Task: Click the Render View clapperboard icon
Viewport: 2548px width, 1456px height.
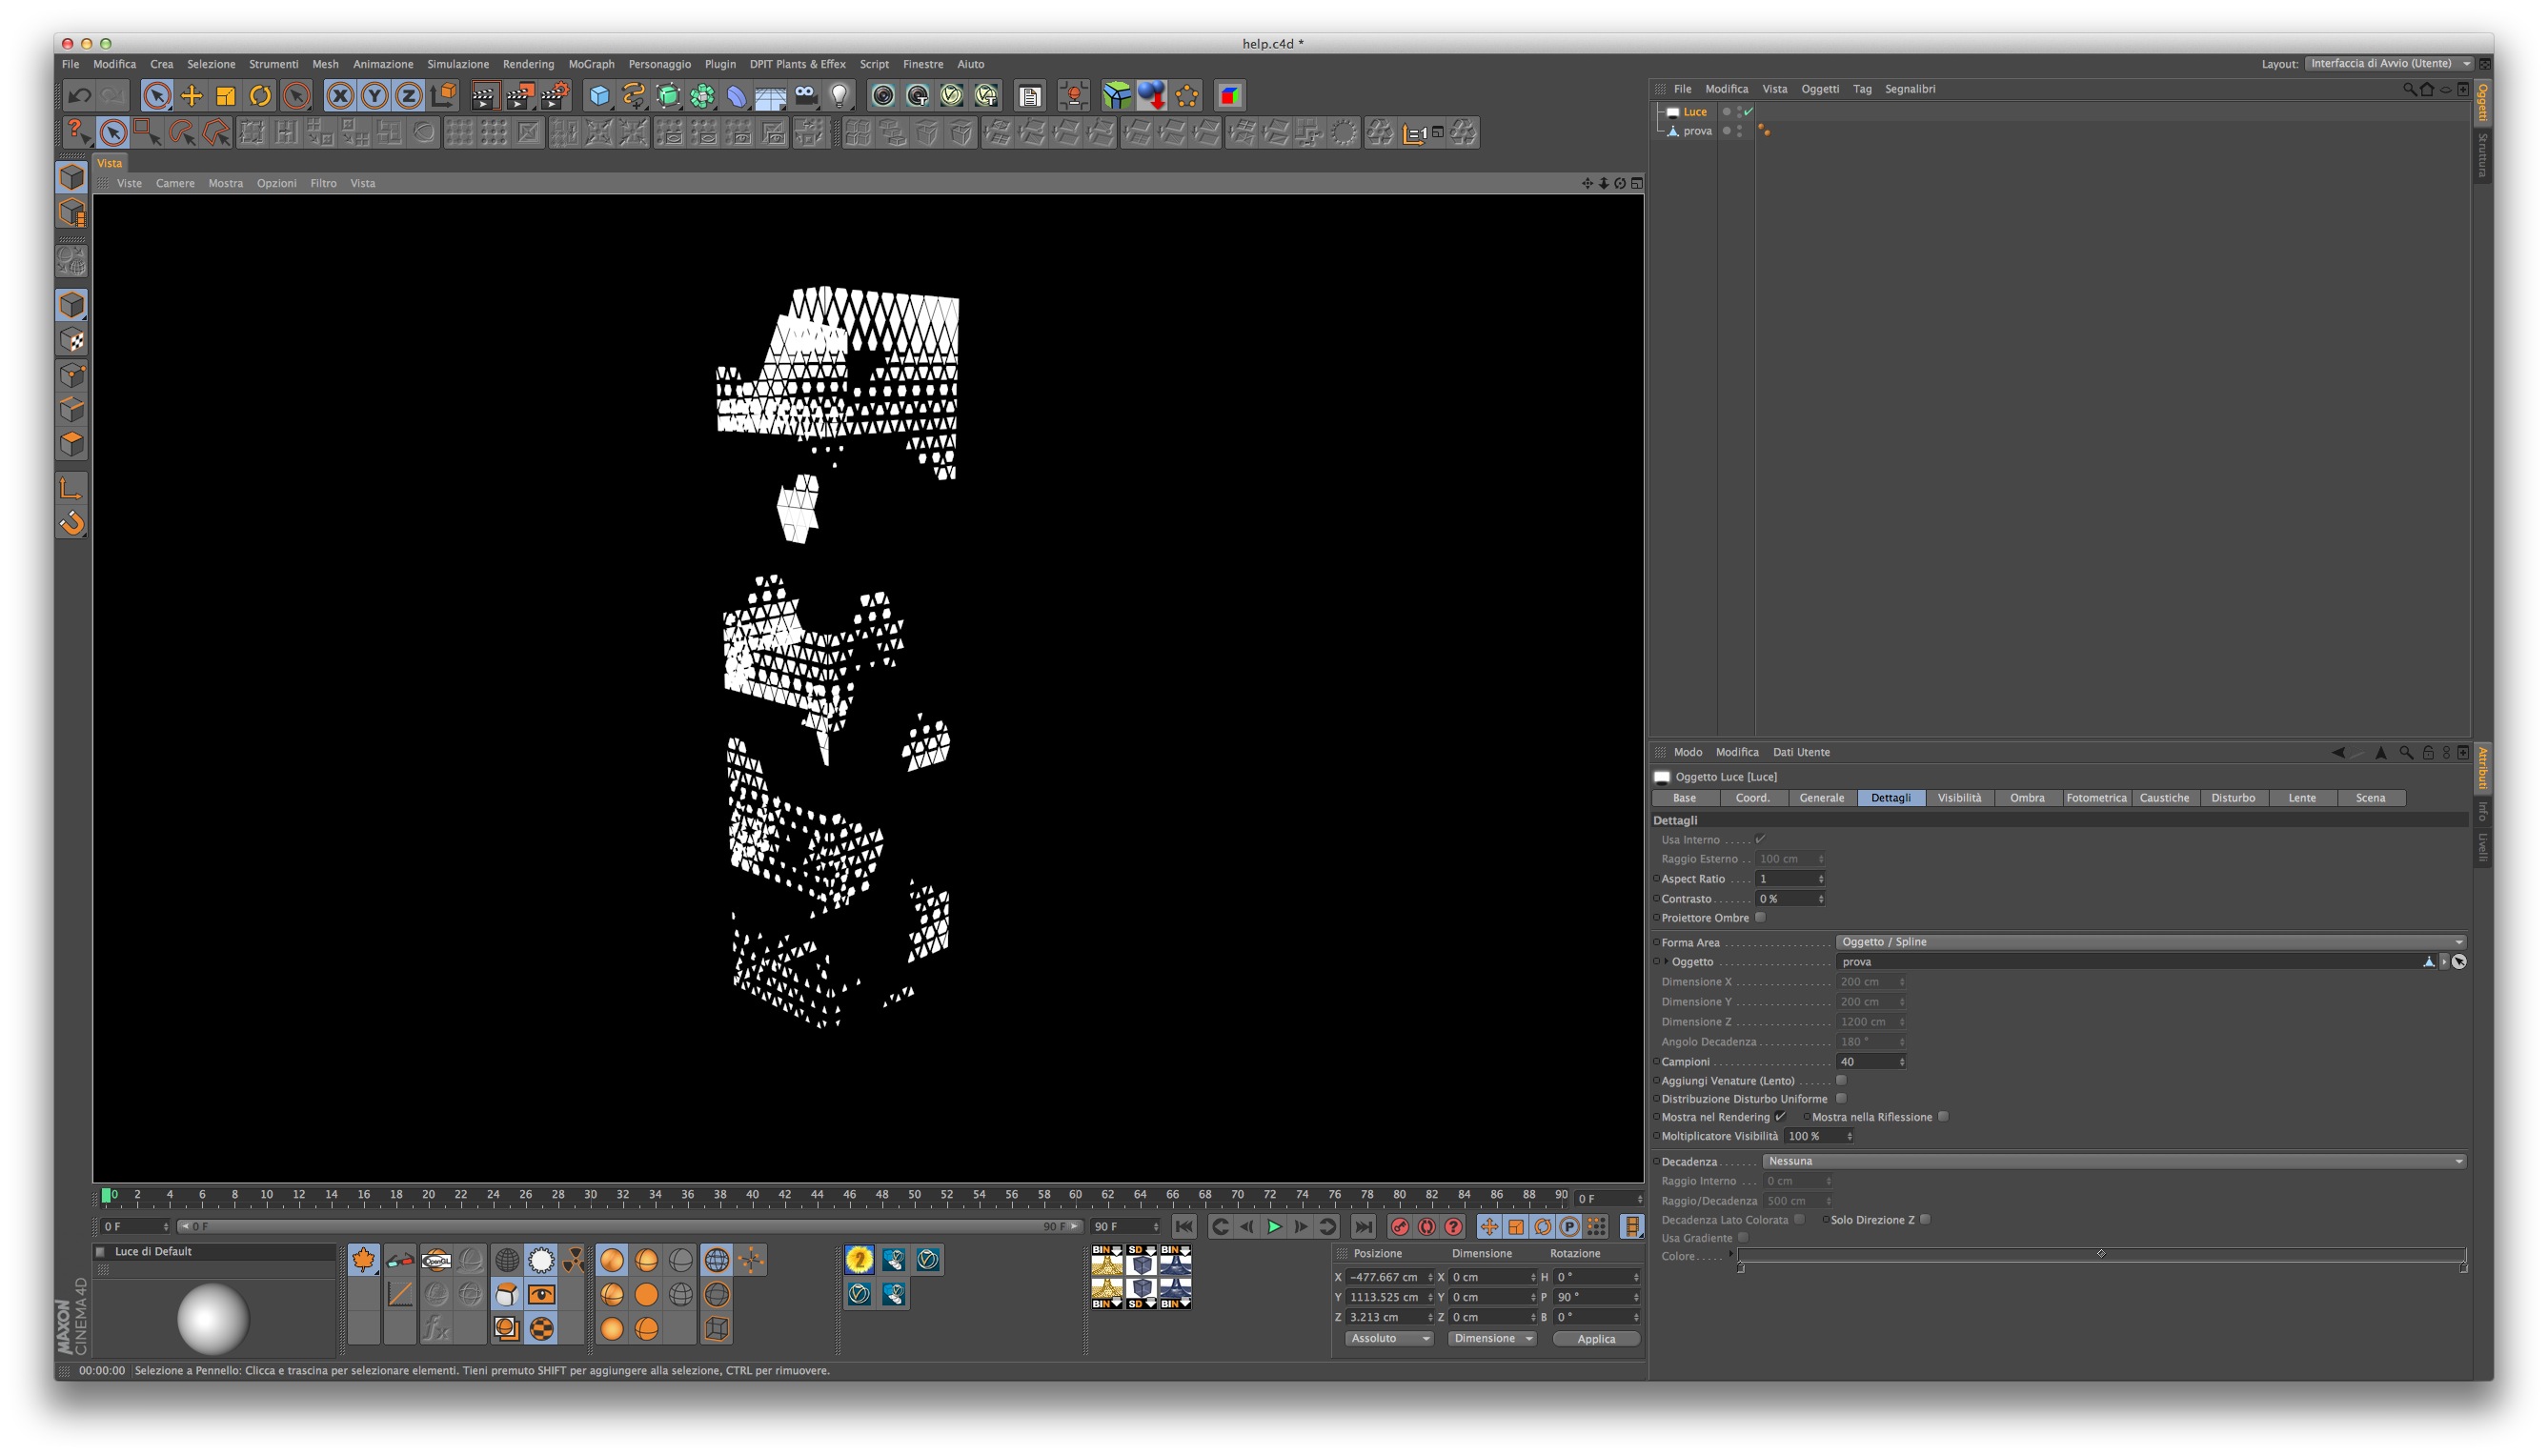Action: tap(484, 96)
